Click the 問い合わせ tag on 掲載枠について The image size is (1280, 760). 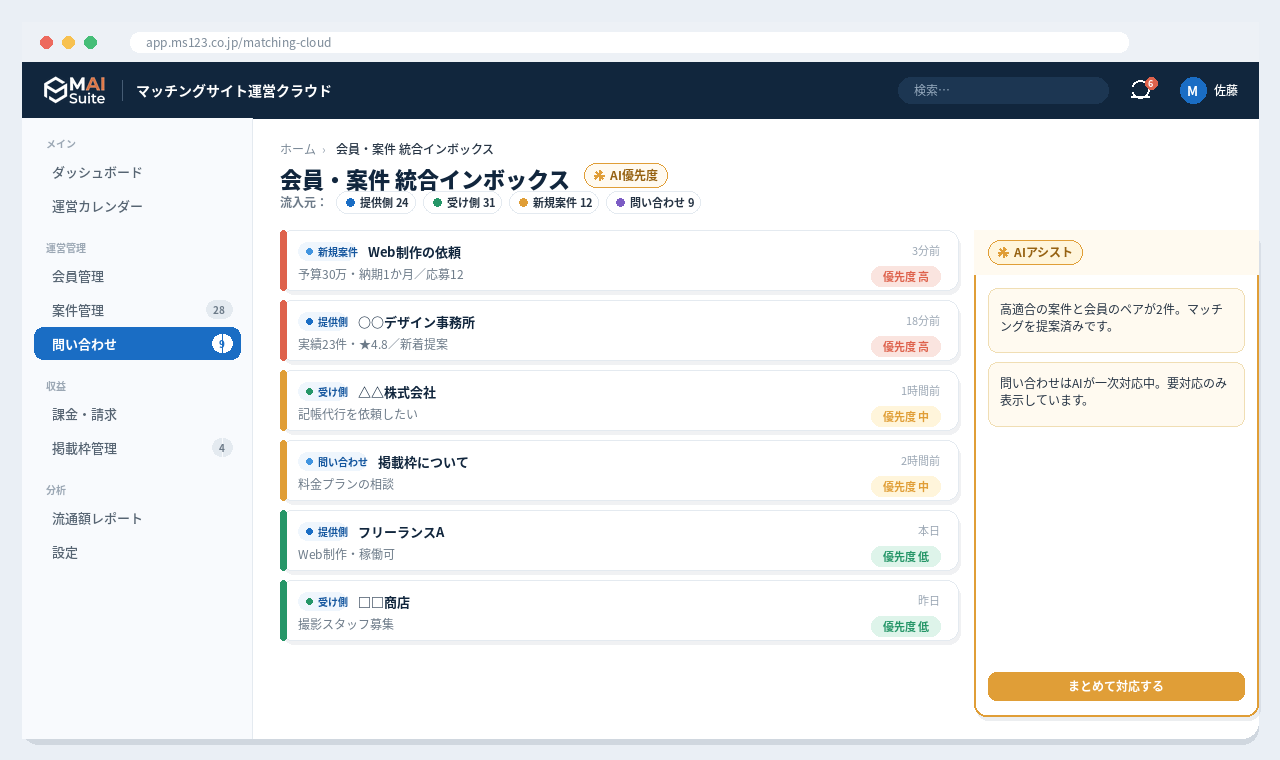(336, 462)
